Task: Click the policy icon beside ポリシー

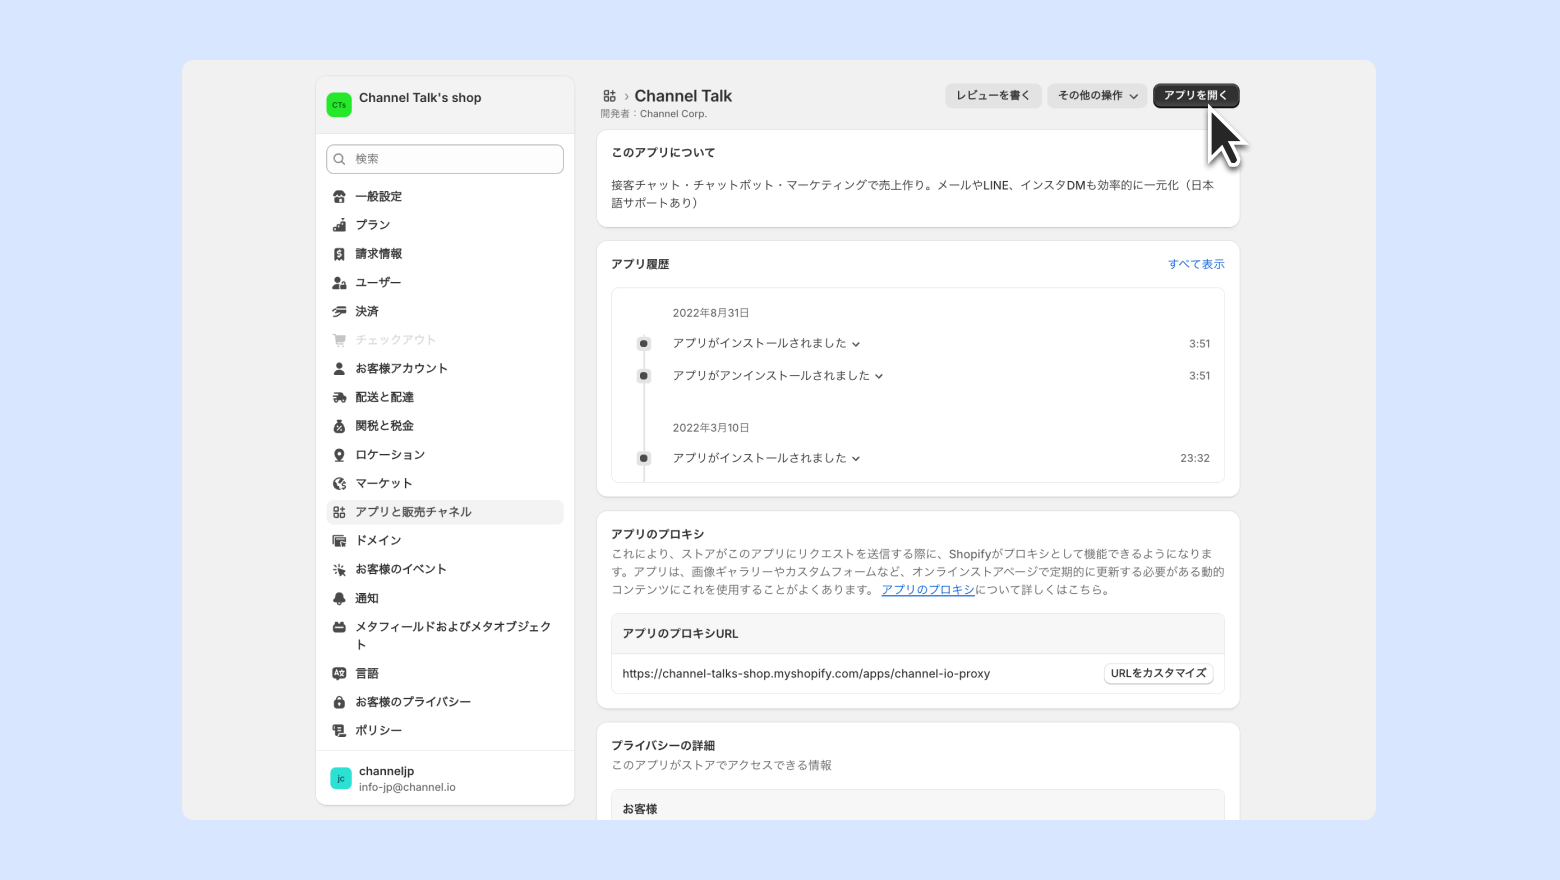Action: pyautogui.click(x=339, y=731)
